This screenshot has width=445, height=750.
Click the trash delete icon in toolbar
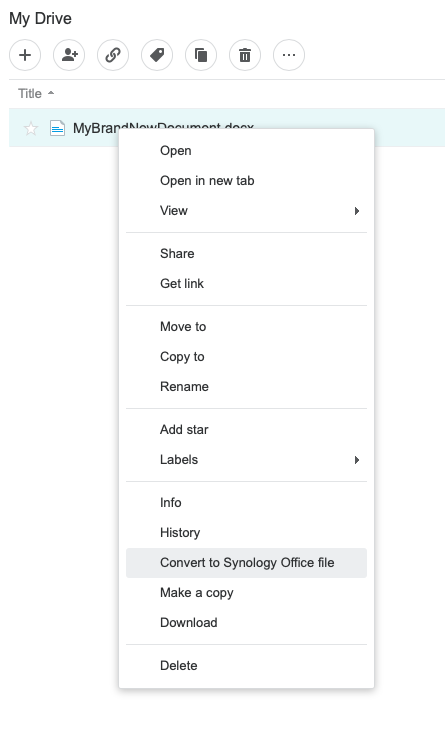245,55
